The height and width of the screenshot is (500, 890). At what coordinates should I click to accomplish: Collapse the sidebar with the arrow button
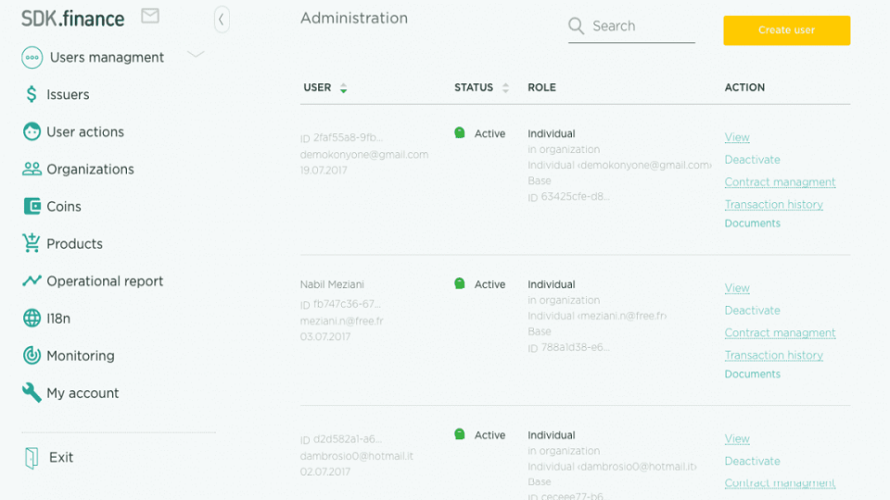[221, 19]
